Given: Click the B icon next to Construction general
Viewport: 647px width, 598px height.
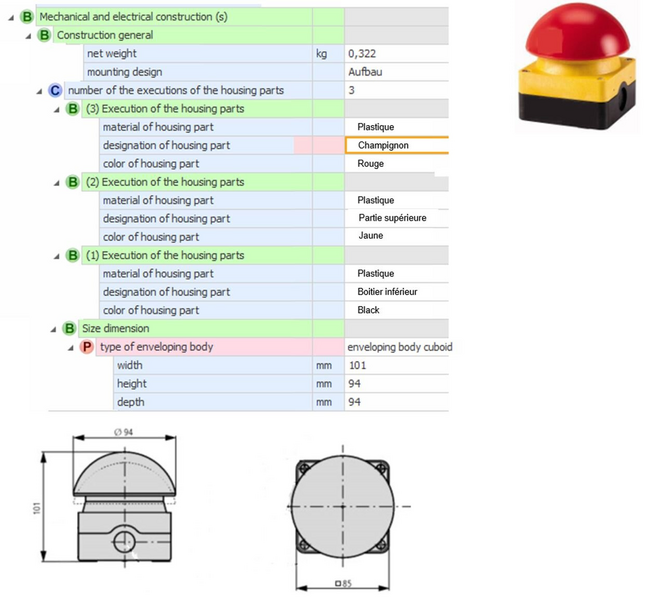Looking at the screenshot, I should click(44, 35).
